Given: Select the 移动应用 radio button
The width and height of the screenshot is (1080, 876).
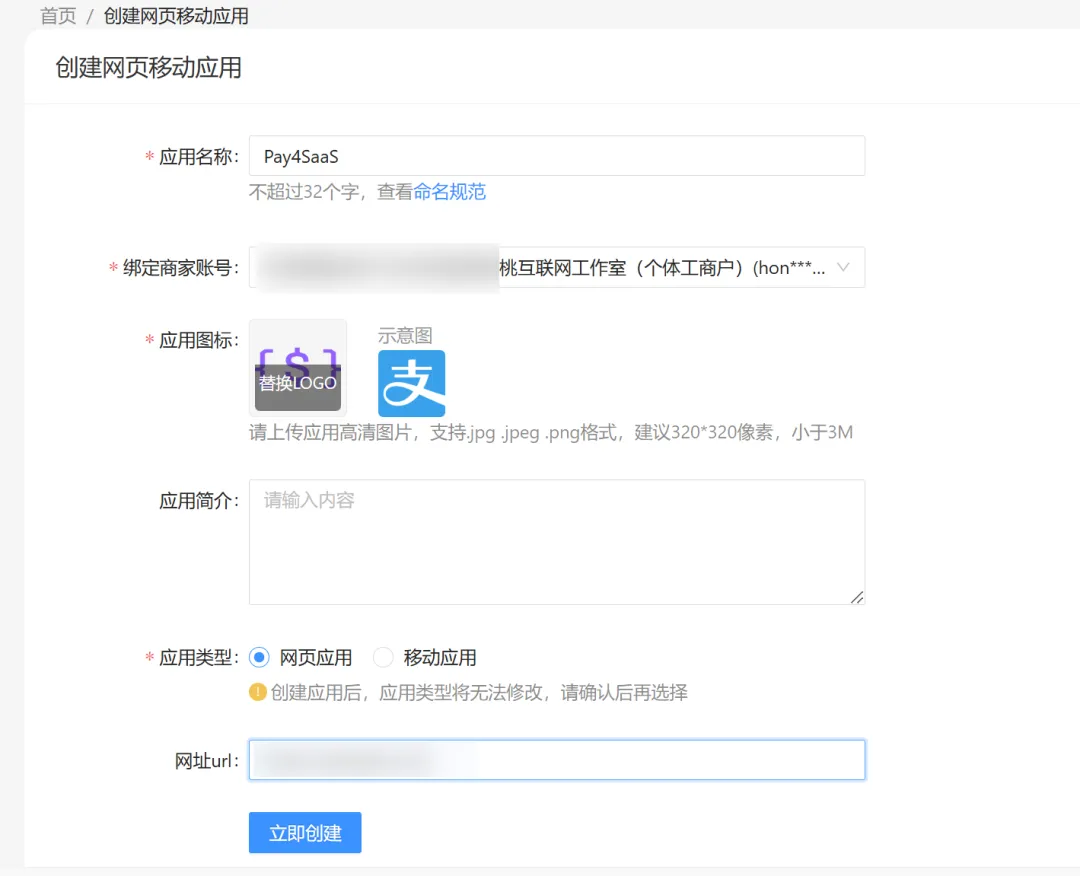Looking at the screenshot, I should pyautogui.click(x=384, y=658).
